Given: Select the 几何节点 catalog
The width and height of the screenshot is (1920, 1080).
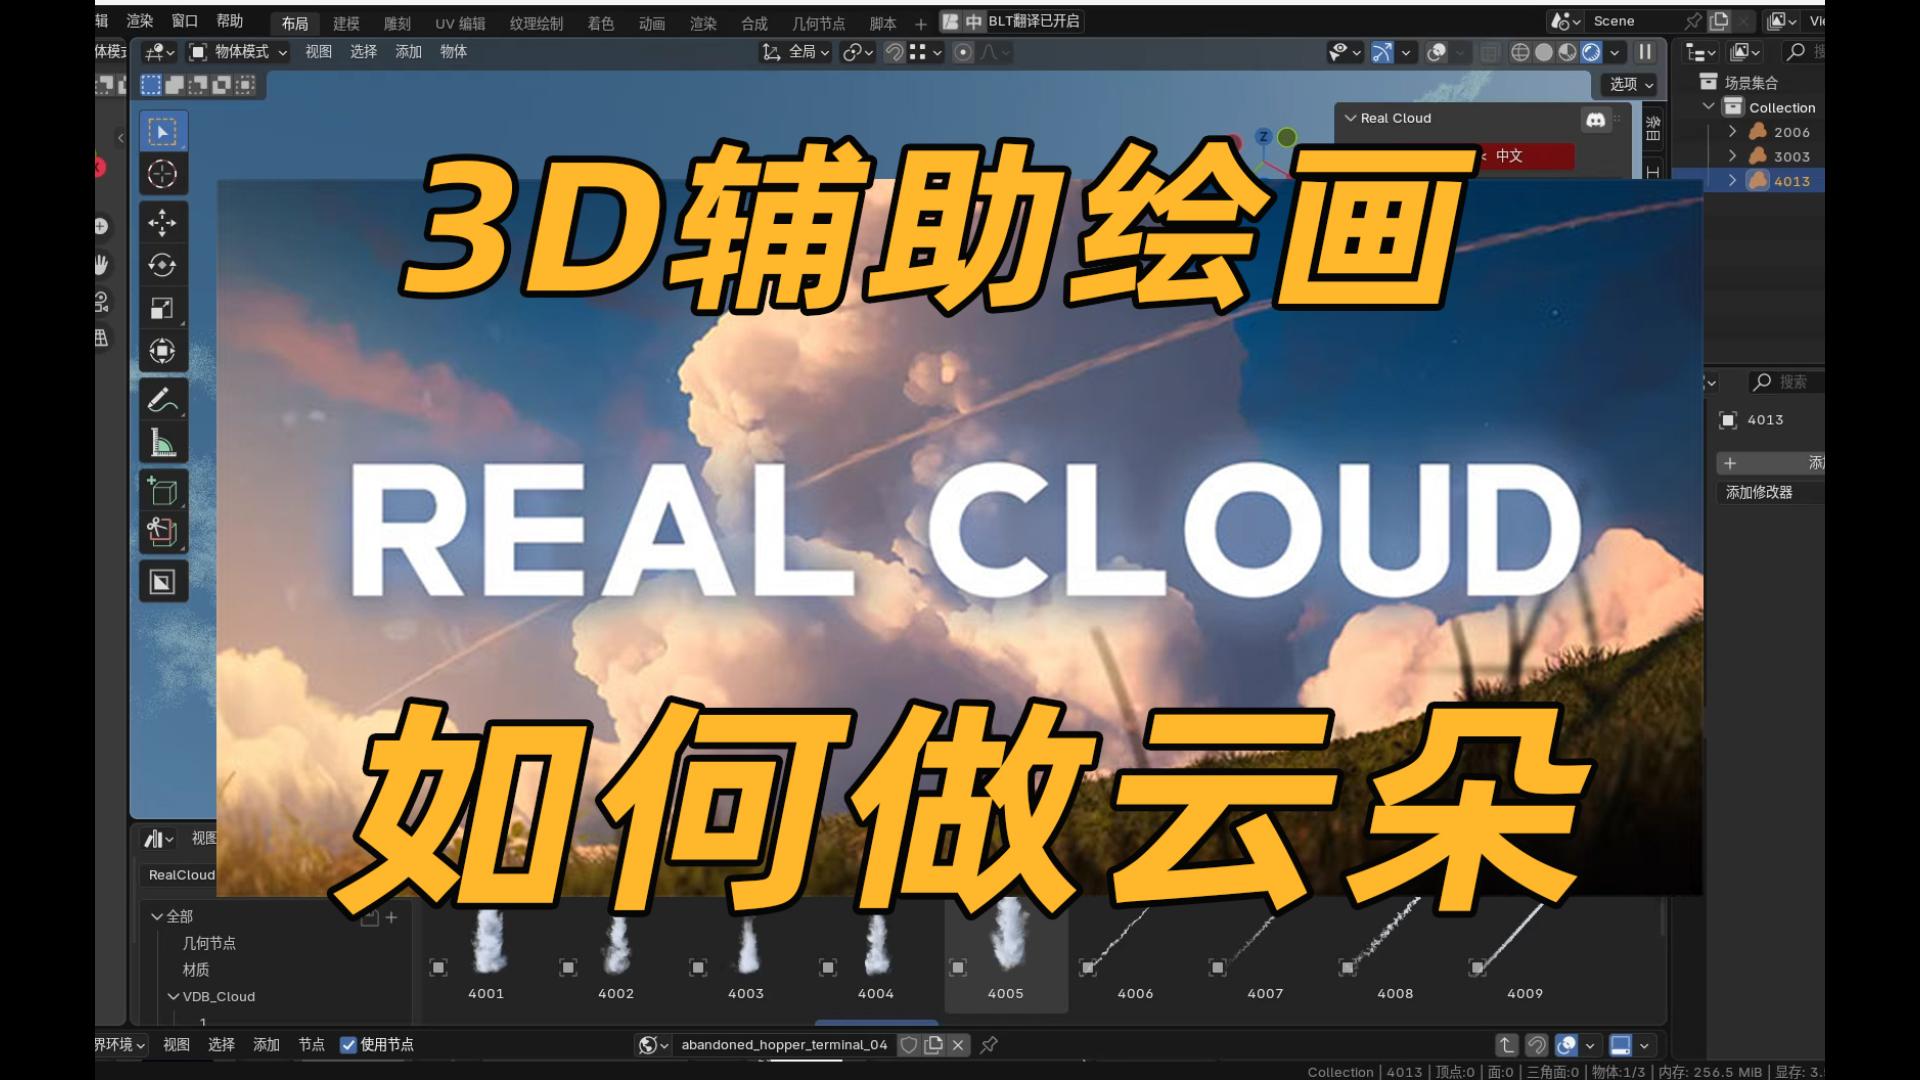Looking at the screenshot, I should pyautogui.click(x=209, y=943).
